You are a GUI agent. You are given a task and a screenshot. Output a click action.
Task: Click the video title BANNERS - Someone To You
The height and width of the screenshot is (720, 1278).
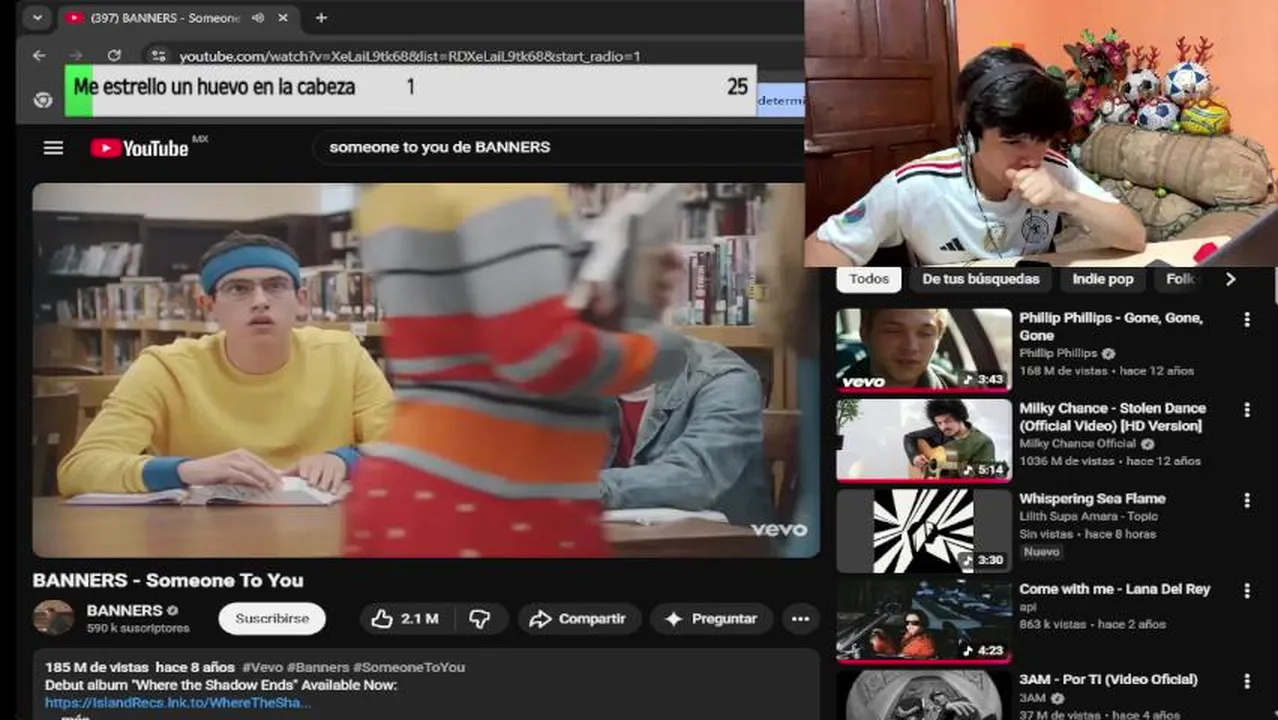pos(168,580)
